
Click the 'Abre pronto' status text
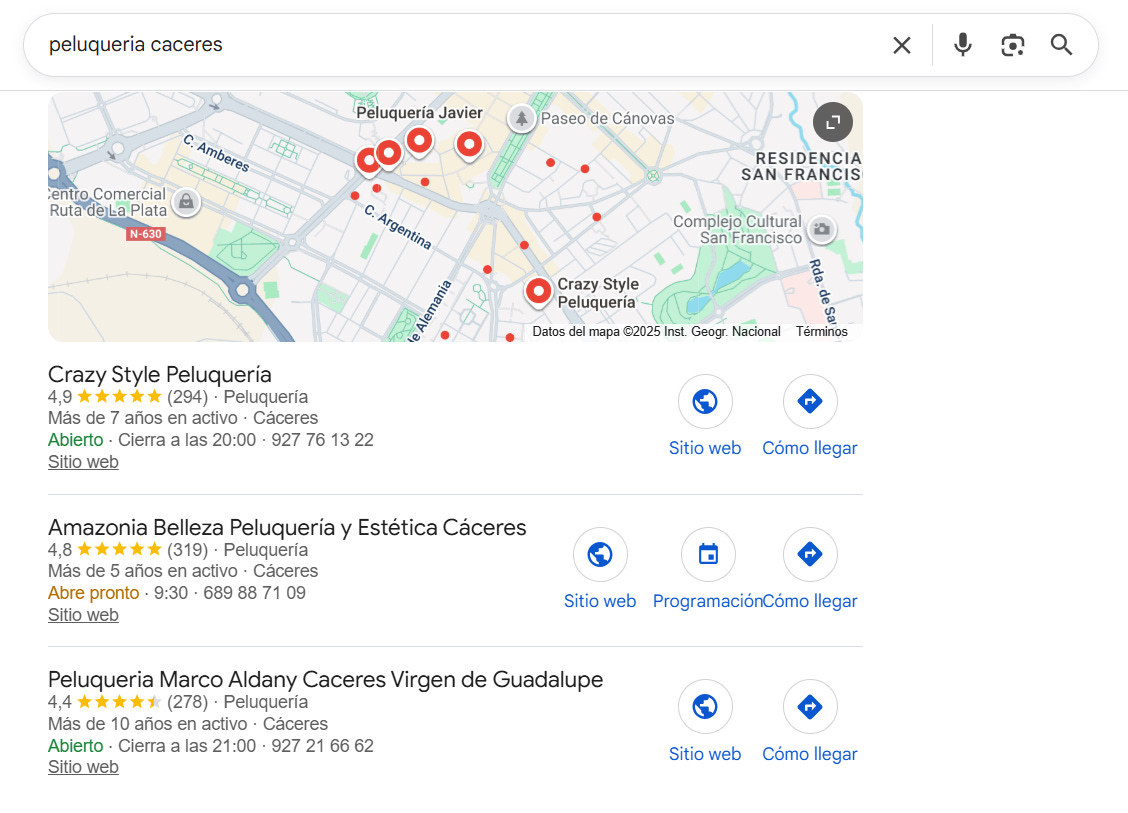pyautogui.click(x=94, y=593)
